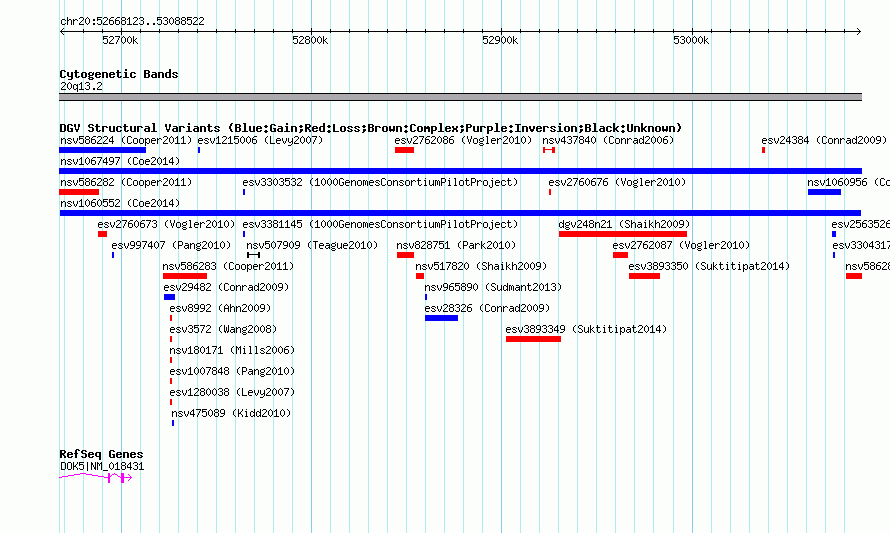Click the ruler's left arrow end
This screenshot has height=533, width=890.
click(x=62, y=31)
